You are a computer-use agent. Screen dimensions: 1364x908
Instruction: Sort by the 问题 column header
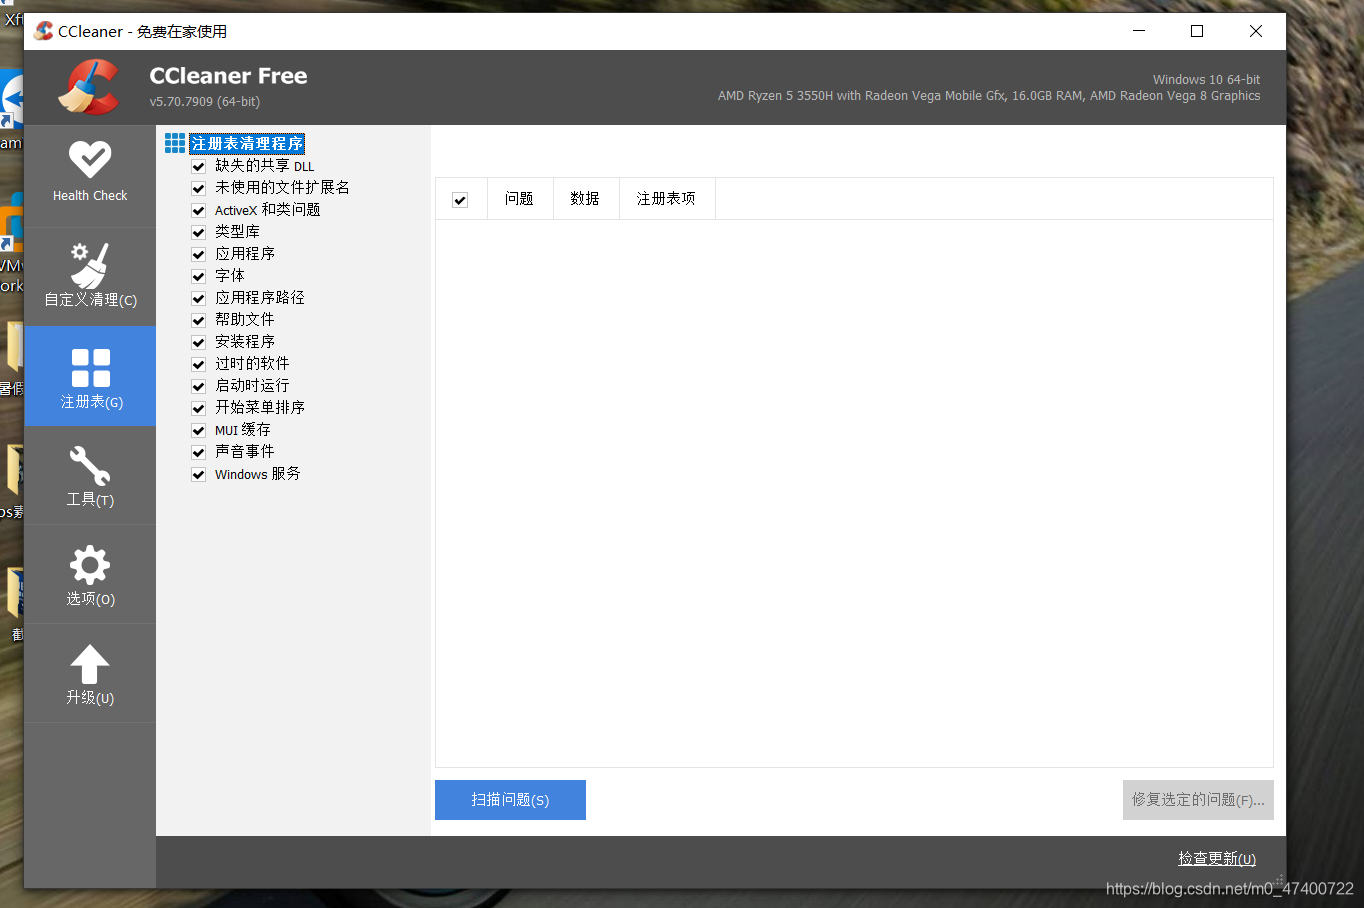(x=519, y=199)
